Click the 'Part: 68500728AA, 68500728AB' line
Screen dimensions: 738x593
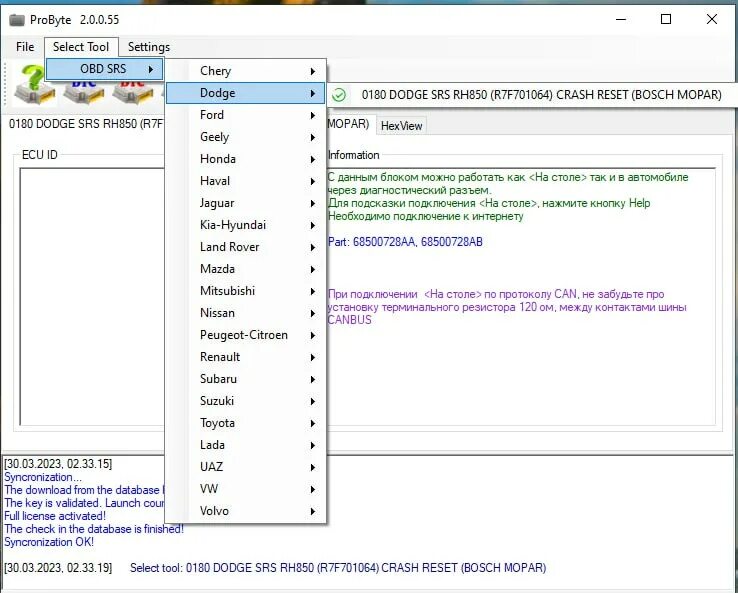point(405,242)
